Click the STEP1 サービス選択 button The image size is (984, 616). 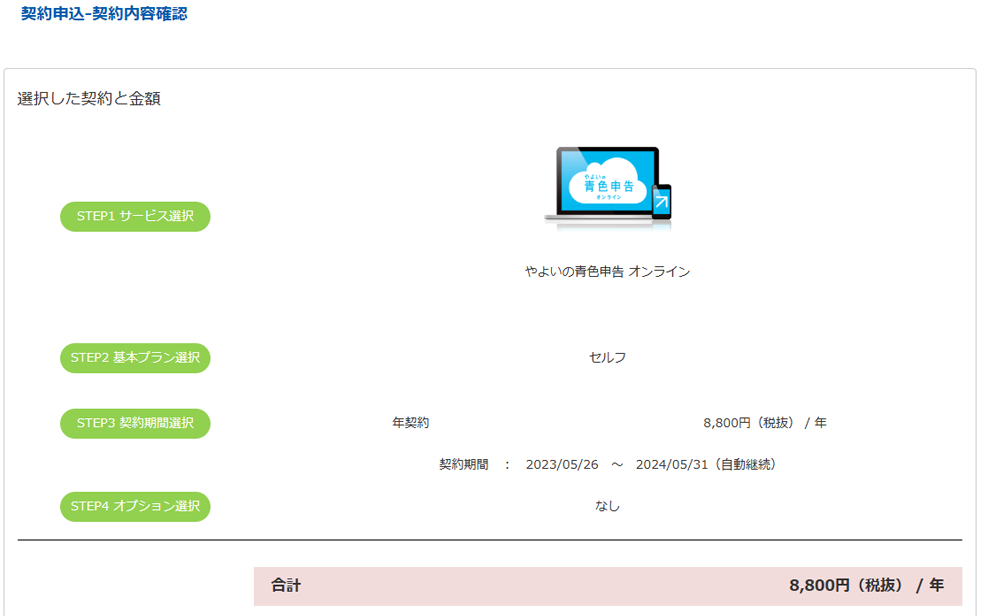pyautogui.click(x=135, y=216)
